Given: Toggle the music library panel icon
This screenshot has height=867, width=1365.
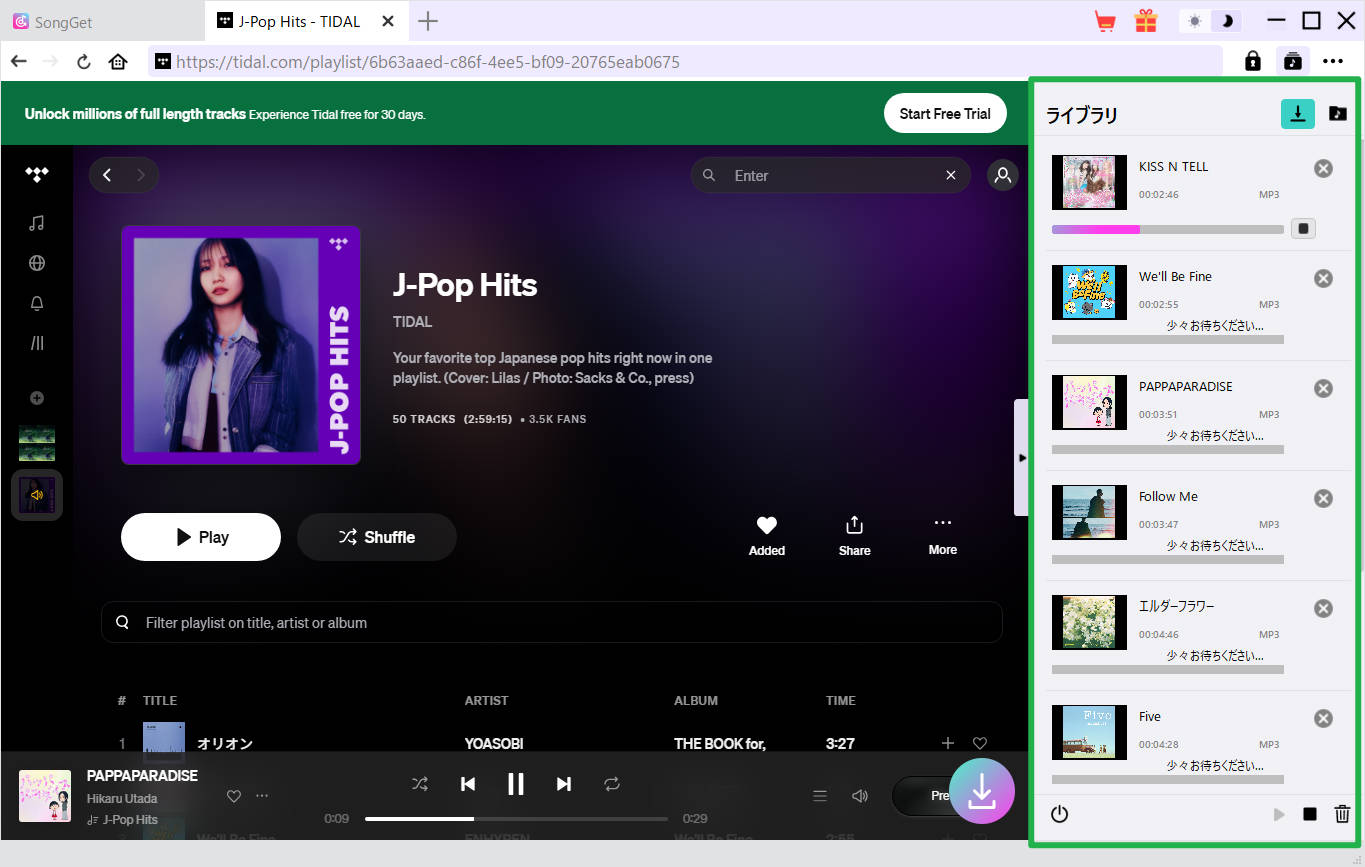Looking at the screenshot, I should (x=1292, y=61).
